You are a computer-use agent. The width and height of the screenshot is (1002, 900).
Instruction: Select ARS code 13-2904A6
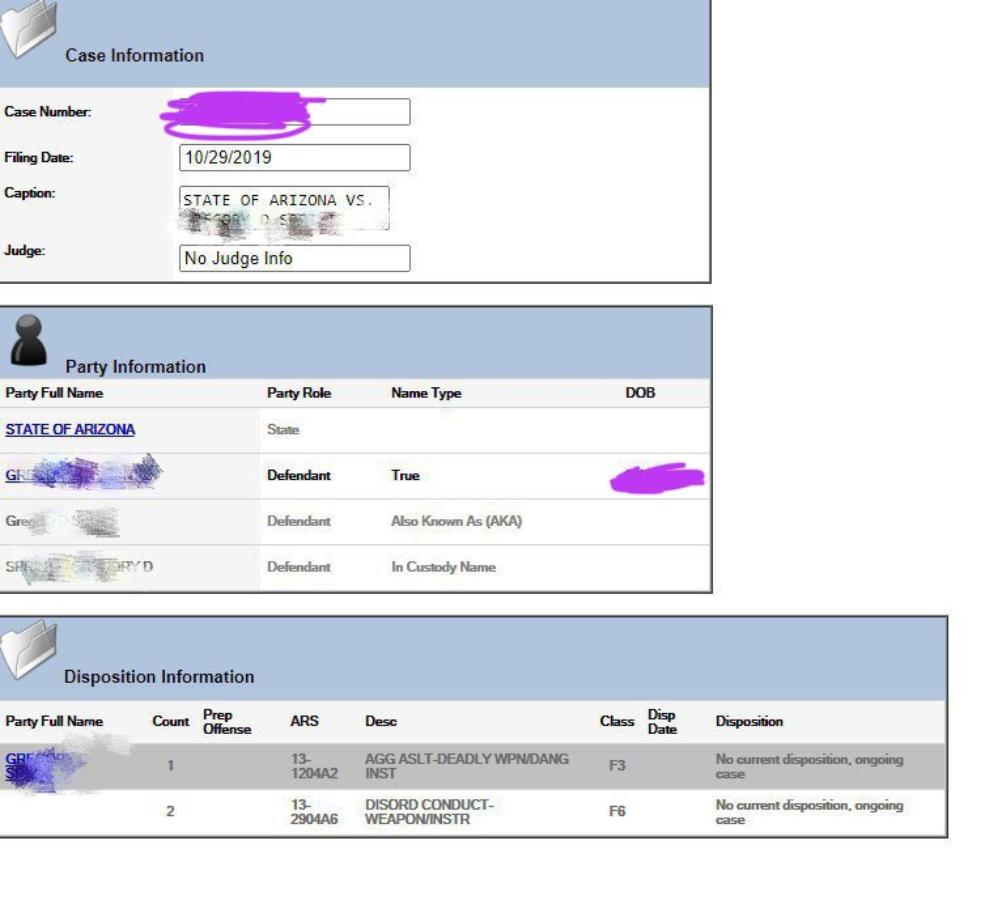(x=314, y=812)
